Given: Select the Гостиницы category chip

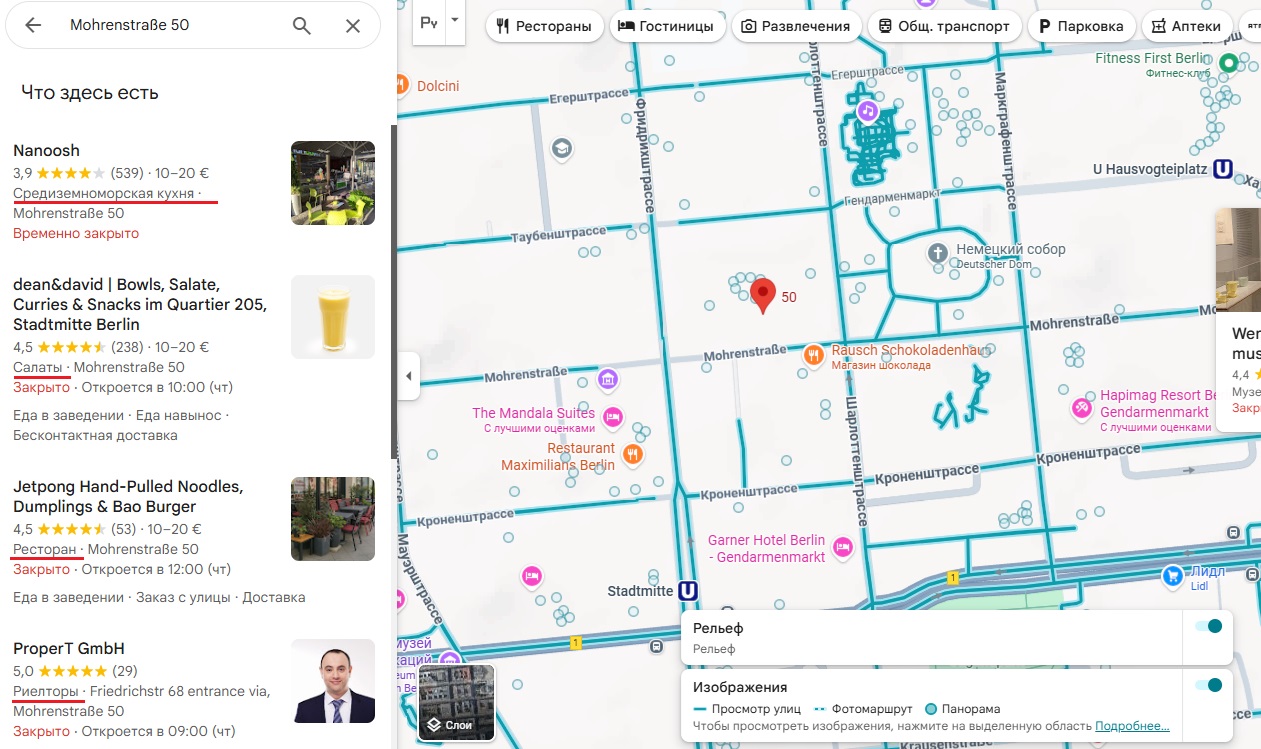Looking at the screenshot, I should 667,26.
